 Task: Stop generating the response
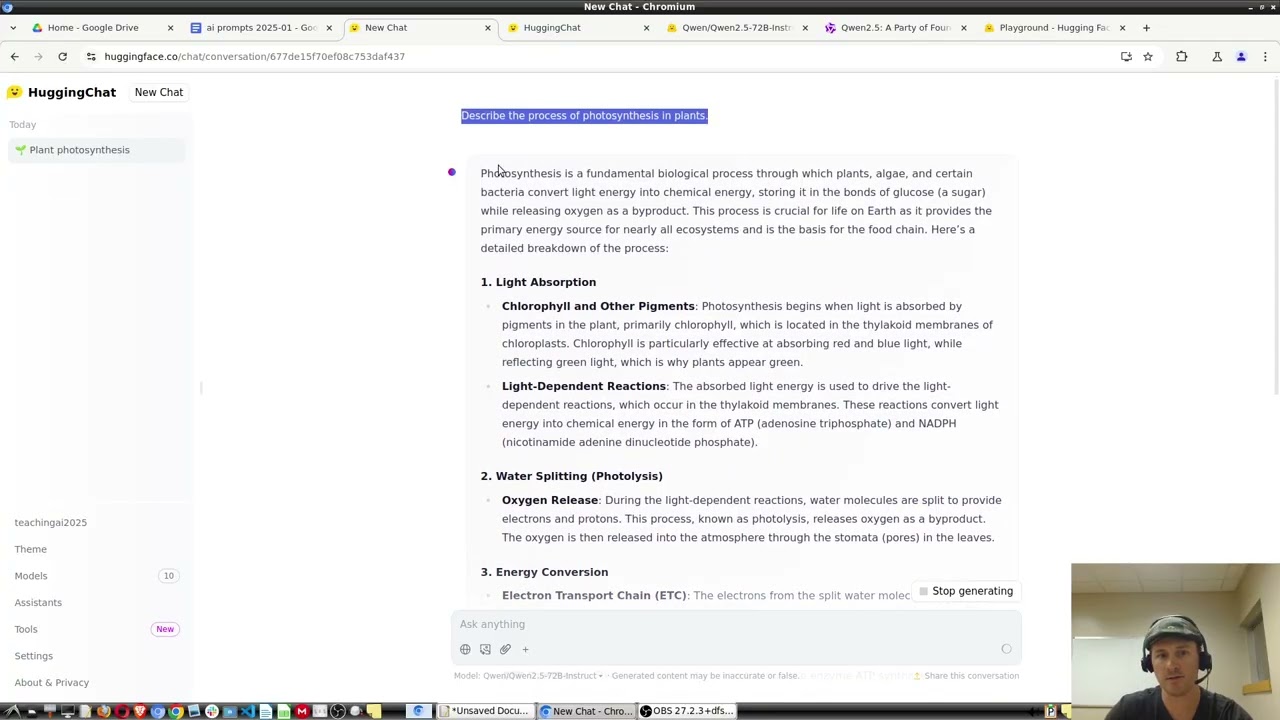[966, 591]
